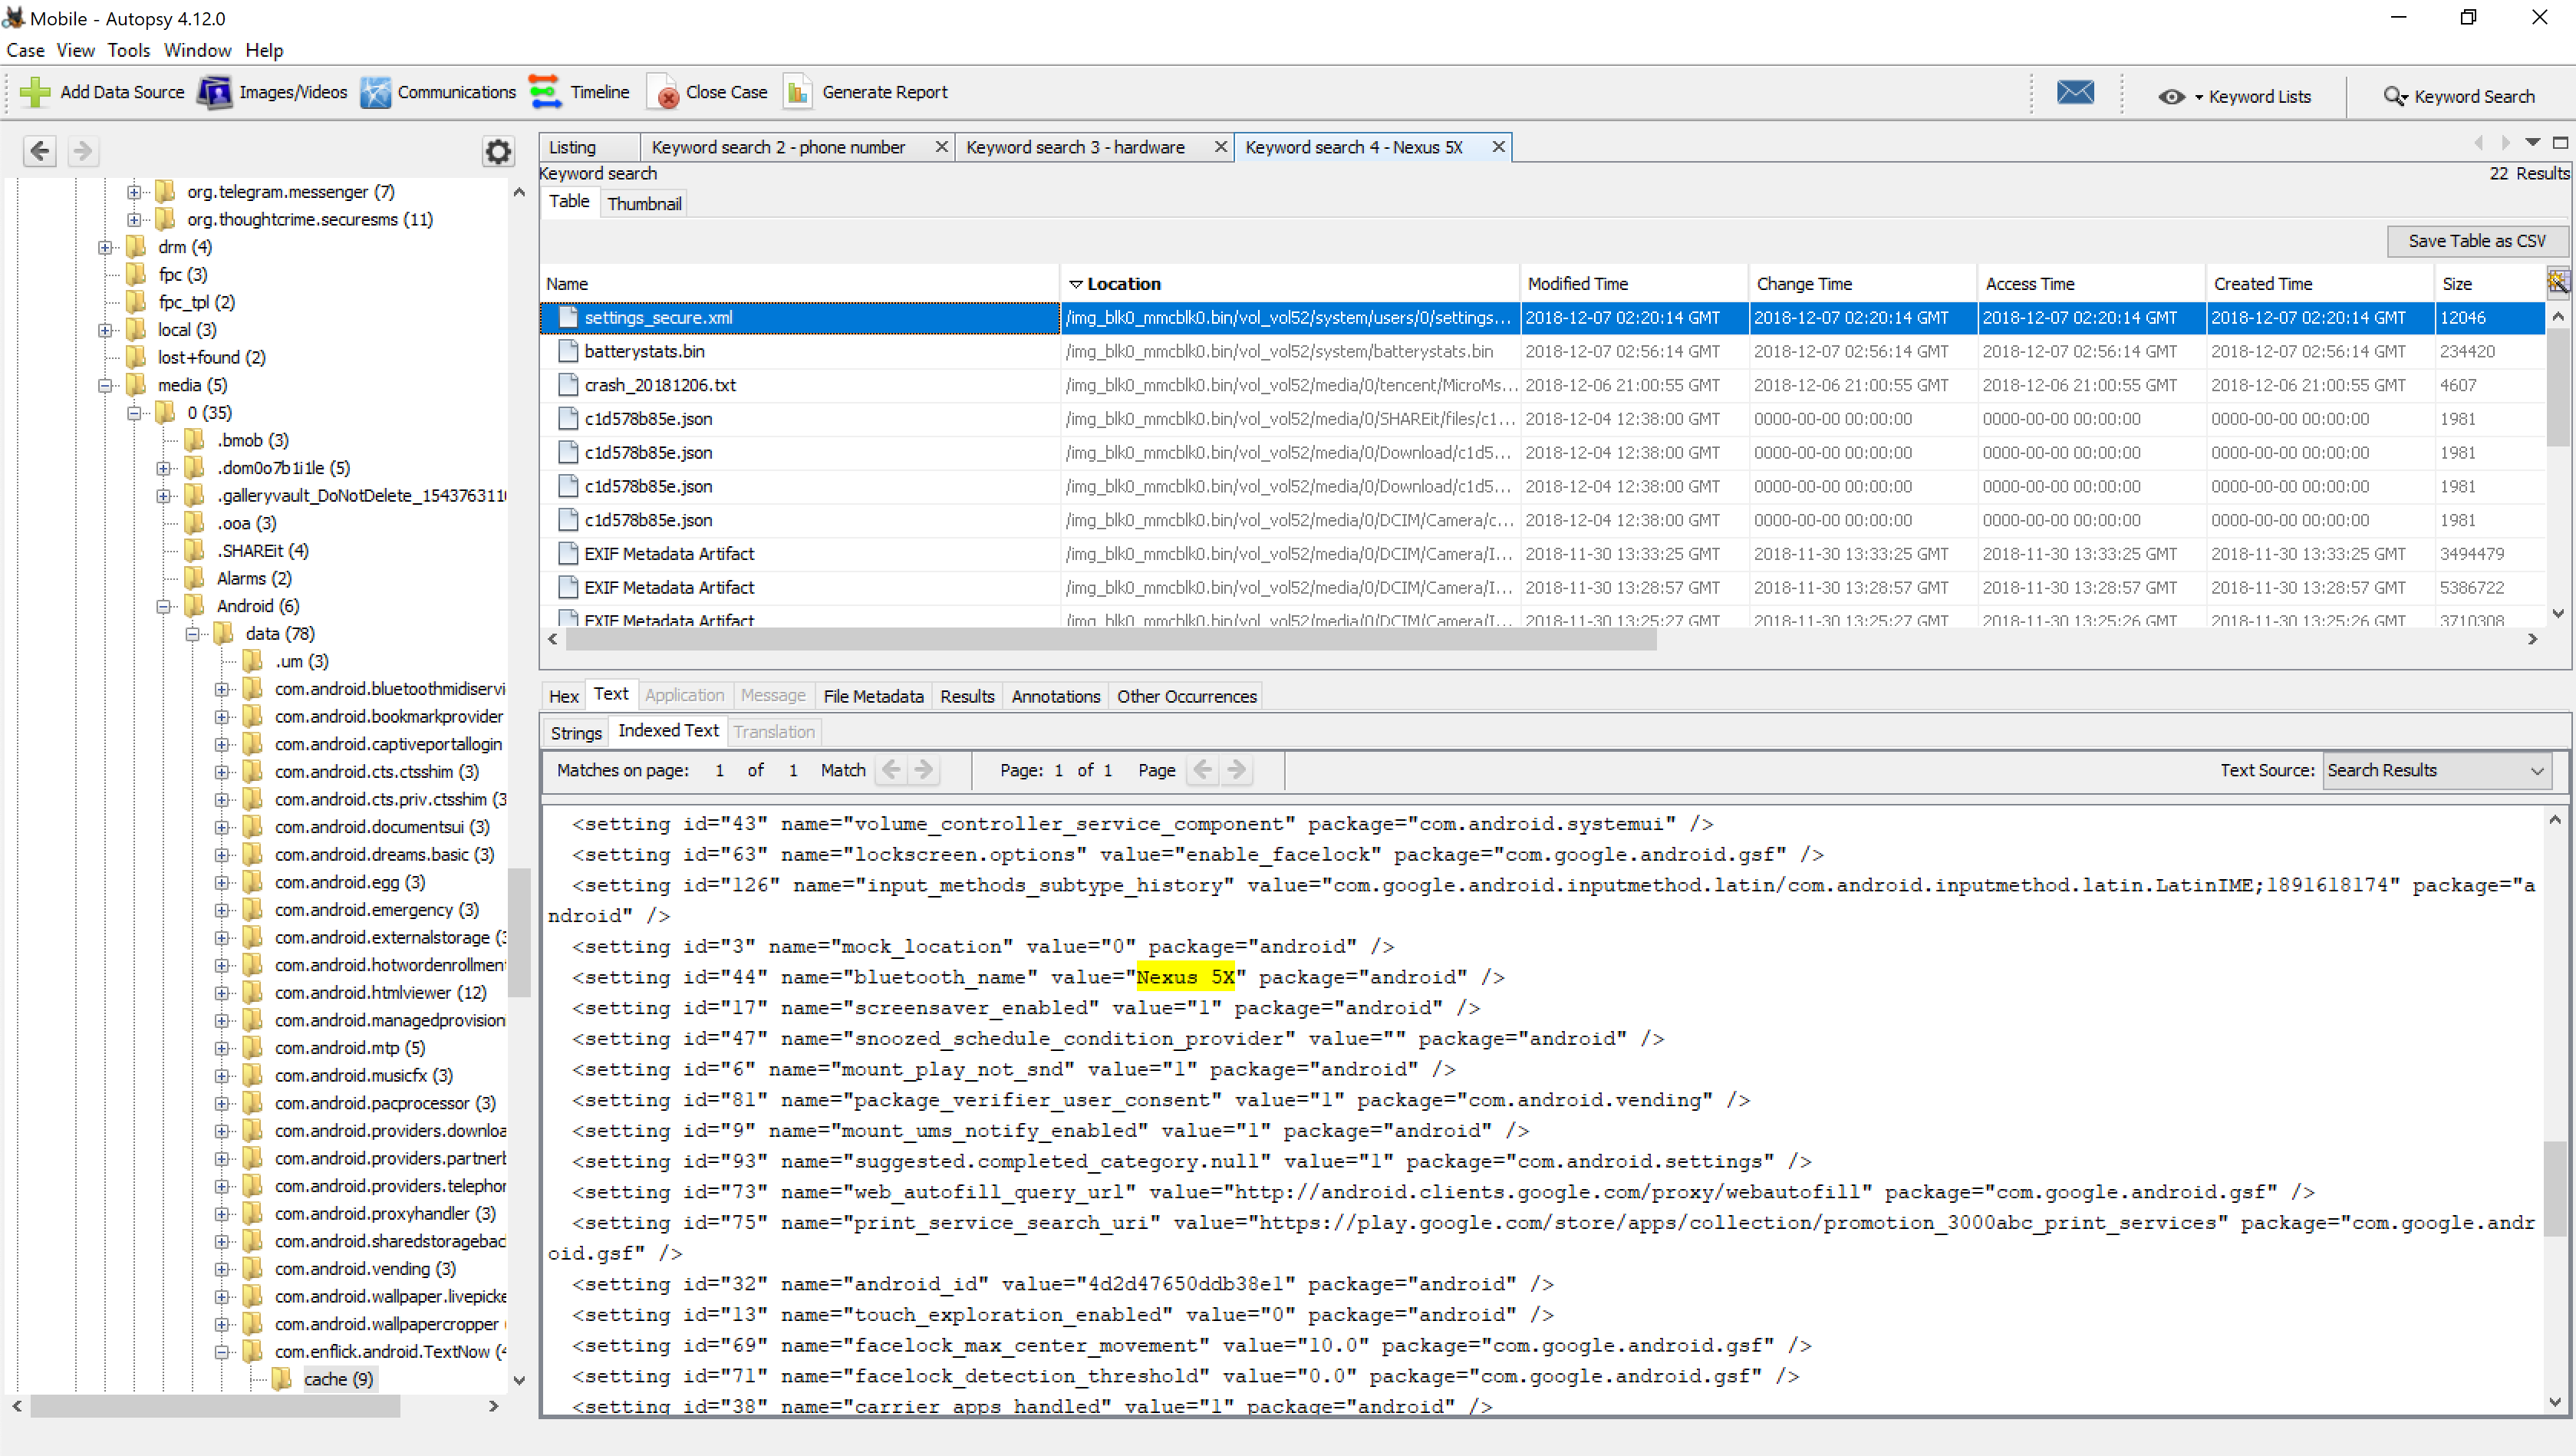
Task: Select the cache (9) folder in tree
Action: 338,1379
